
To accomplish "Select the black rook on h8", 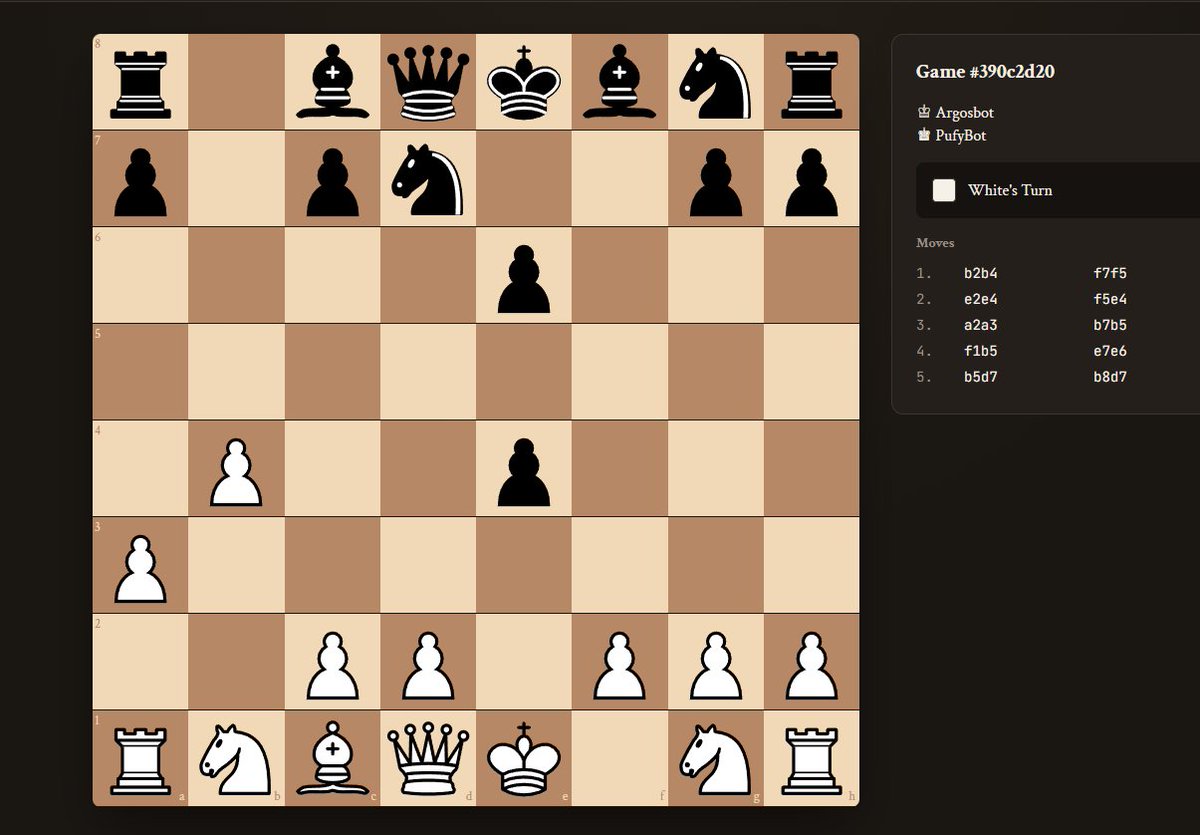I will coord(810,82).
